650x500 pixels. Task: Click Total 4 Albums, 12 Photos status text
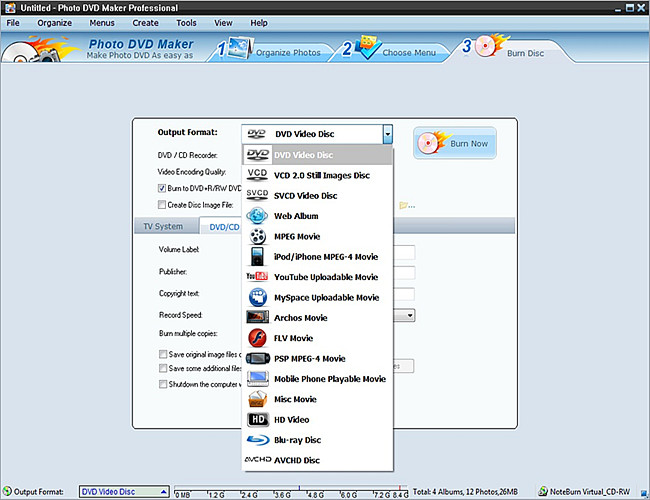[465, 492]
